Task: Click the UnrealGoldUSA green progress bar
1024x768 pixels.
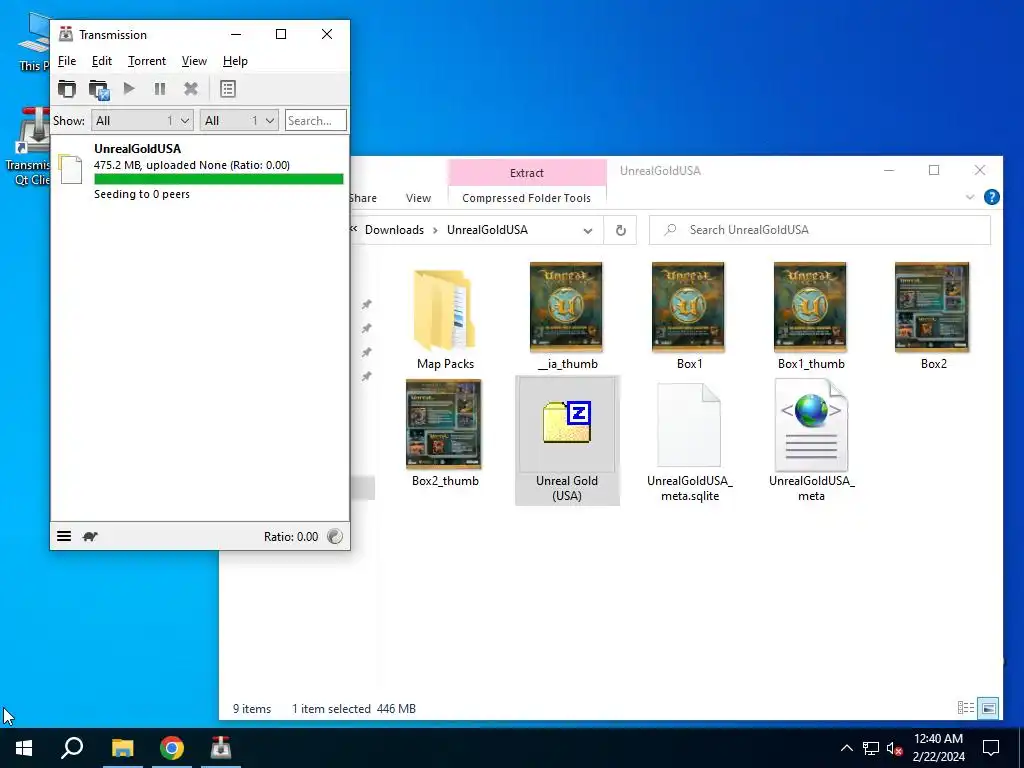Action: [219, 179]
